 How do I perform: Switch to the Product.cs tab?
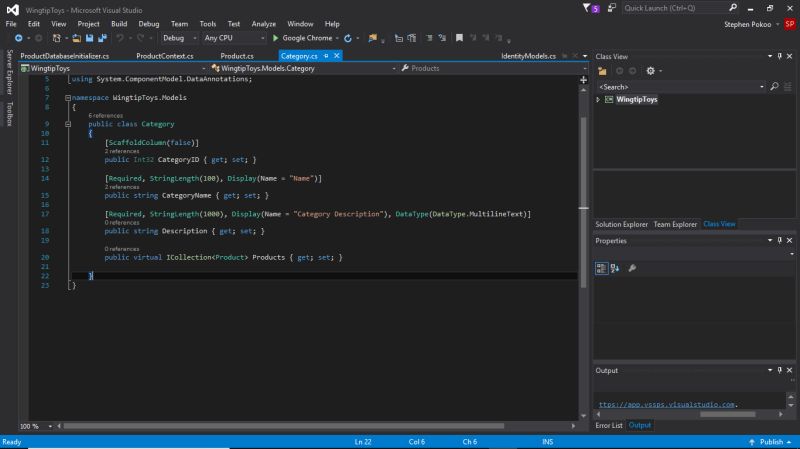pyautogui.click(x=237, y=56)
